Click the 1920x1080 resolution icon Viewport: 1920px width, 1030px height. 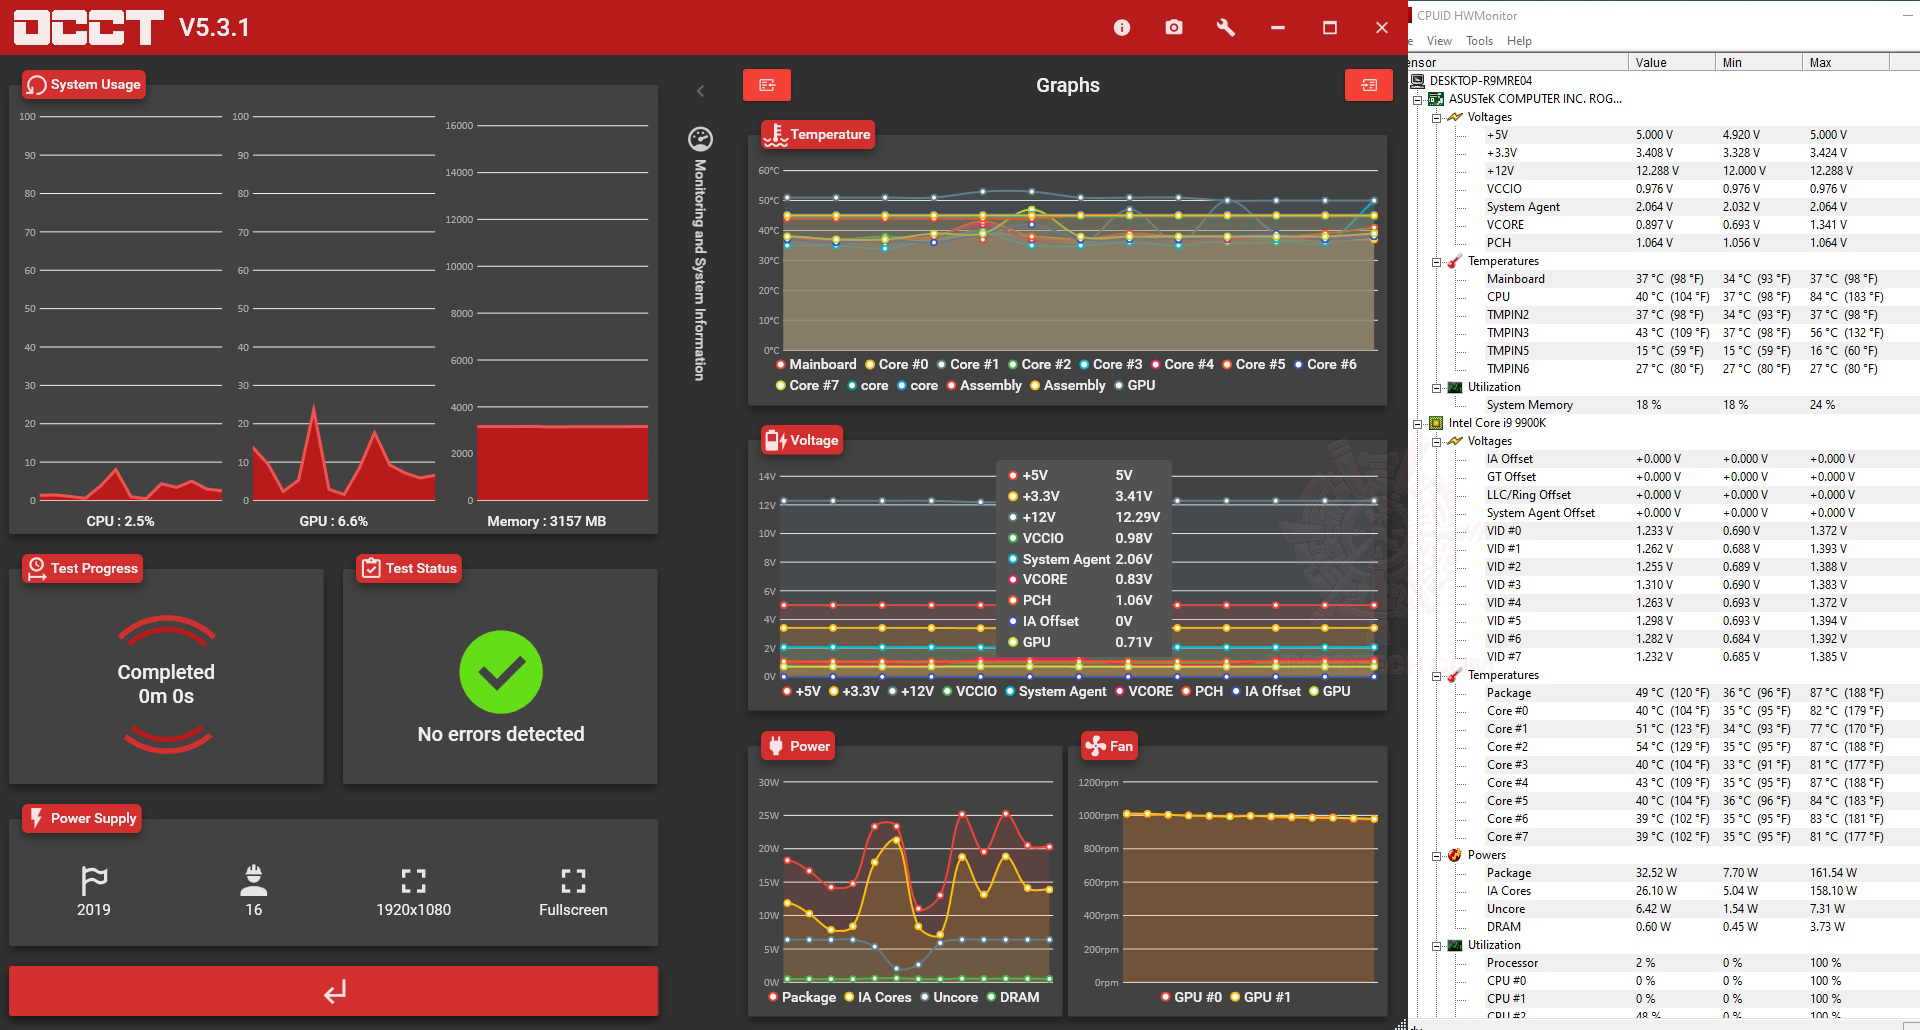413,880
